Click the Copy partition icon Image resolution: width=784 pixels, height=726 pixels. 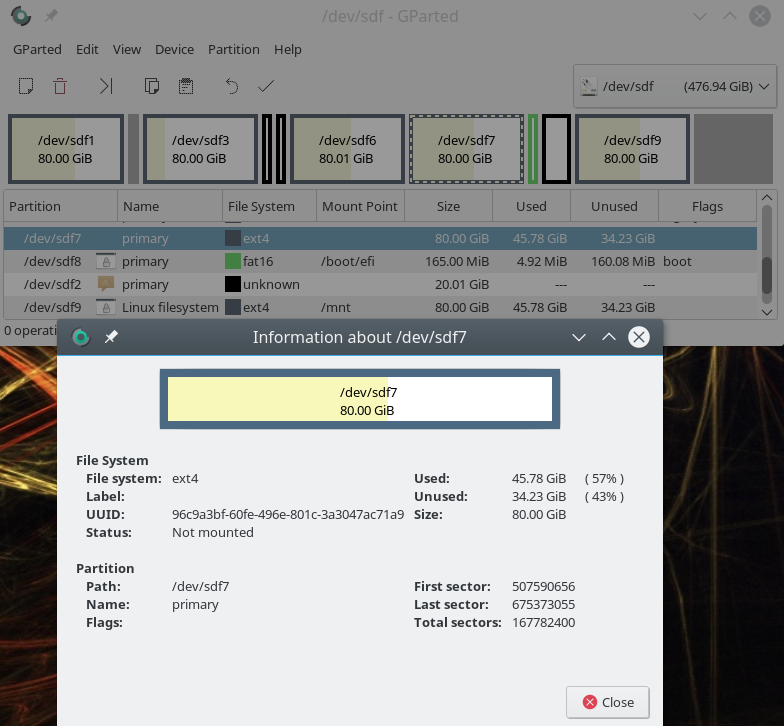[x=152, y=86]
